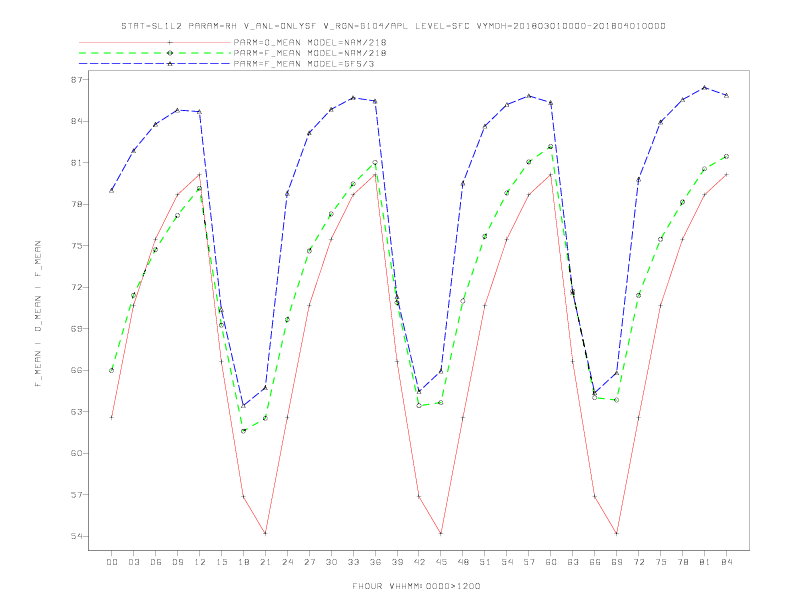Click blue GFS triangle data point at hour 18

tap(243, 405)
